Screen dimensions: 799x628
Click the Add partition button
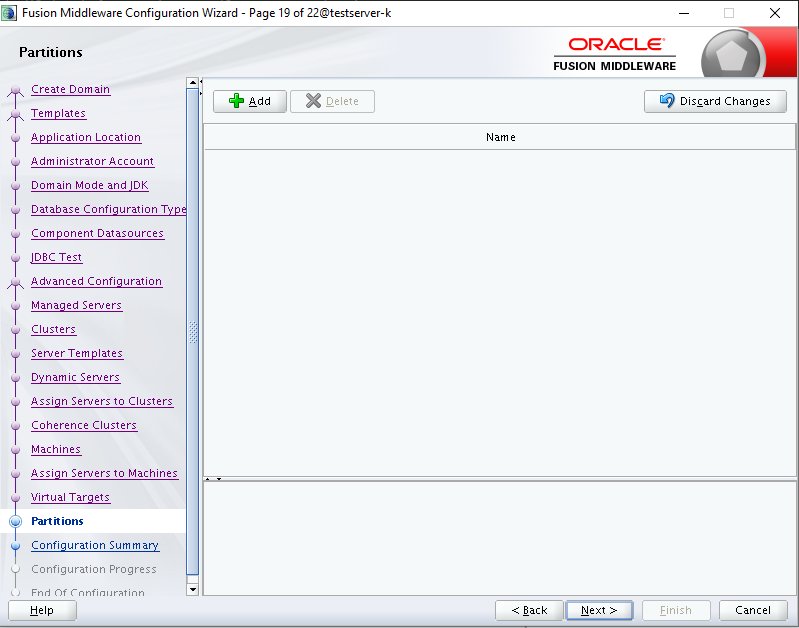click(250, 101)
